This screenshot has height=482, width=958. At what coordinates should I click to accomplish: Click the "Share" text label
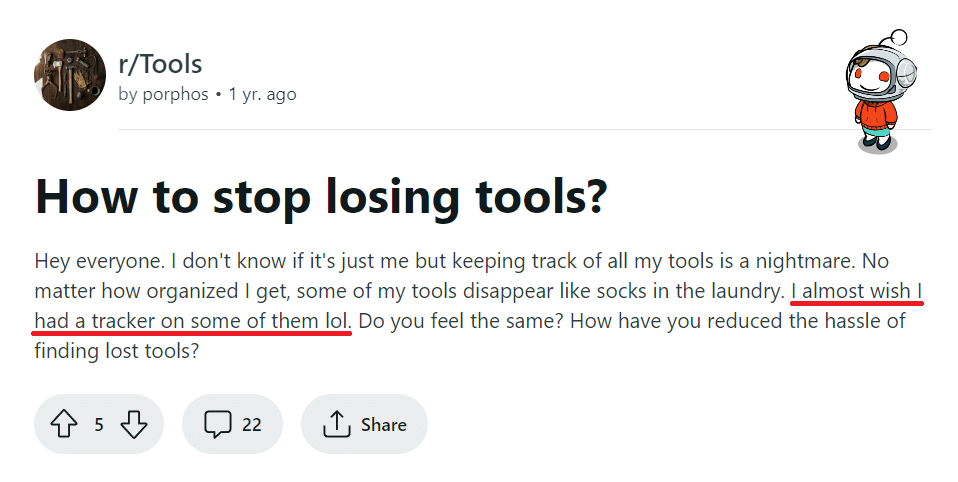coord(384,424)
